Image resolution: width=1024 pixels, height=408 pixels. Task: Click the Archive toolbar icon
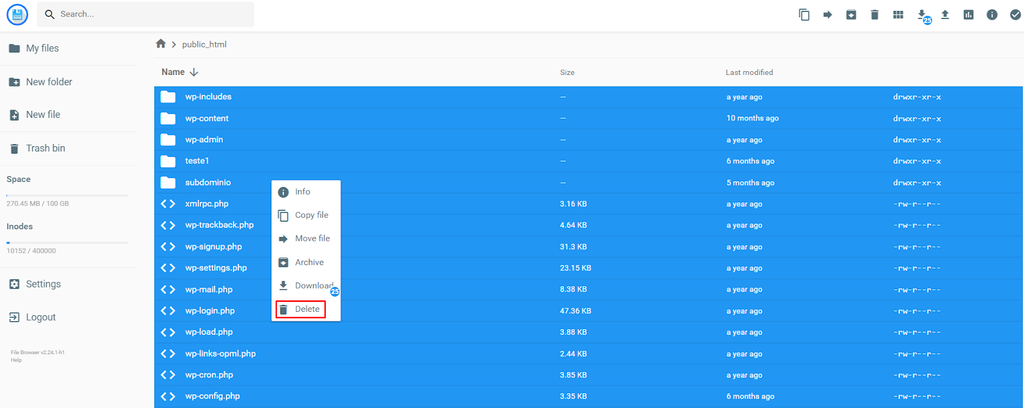click(x=851, y=14)
